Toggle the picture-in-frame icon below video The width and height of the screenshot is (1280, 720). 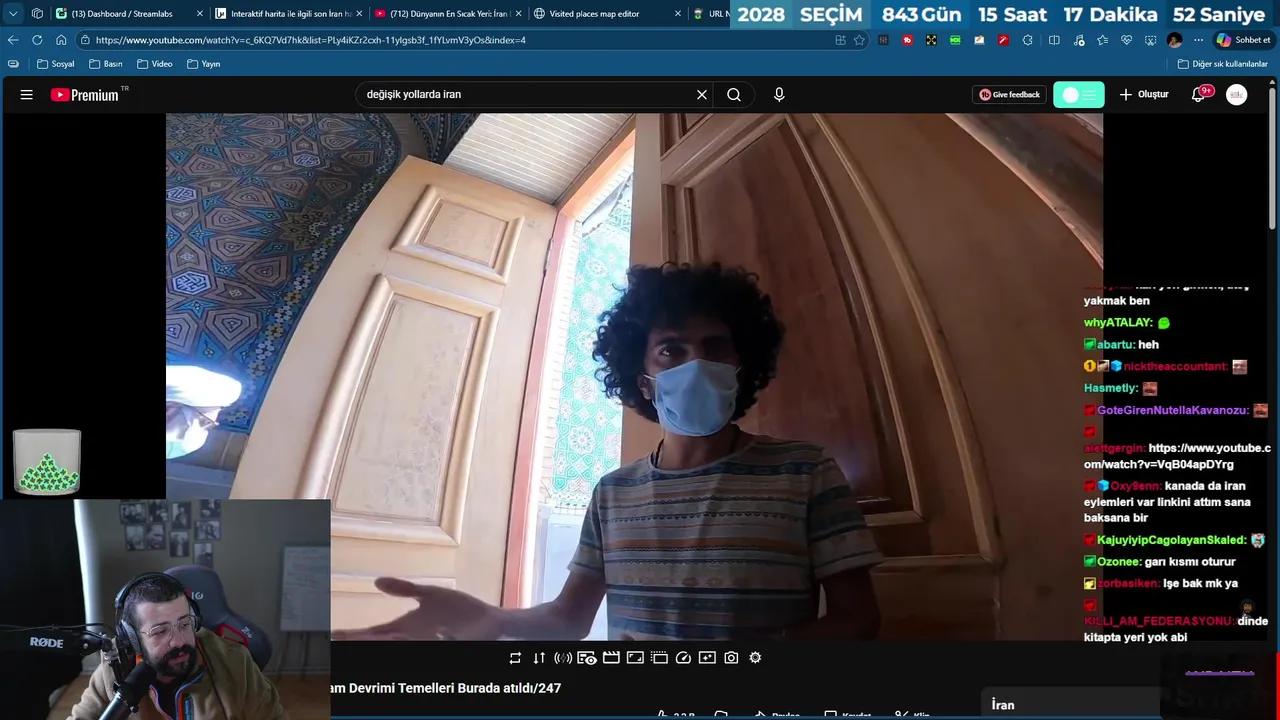click(x=635, y=658)
